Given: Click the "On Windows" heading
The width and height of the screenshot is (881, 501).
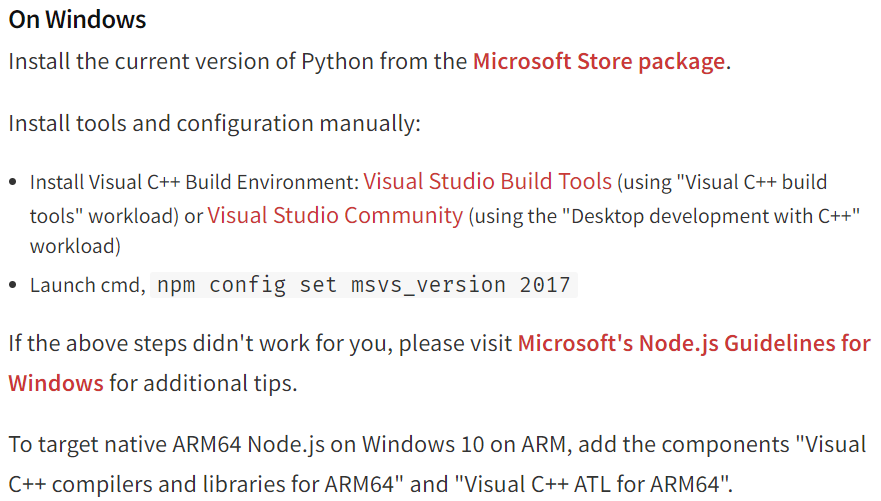Looking at the screenshot, I should pyautogui.click(x=77, y=19).
